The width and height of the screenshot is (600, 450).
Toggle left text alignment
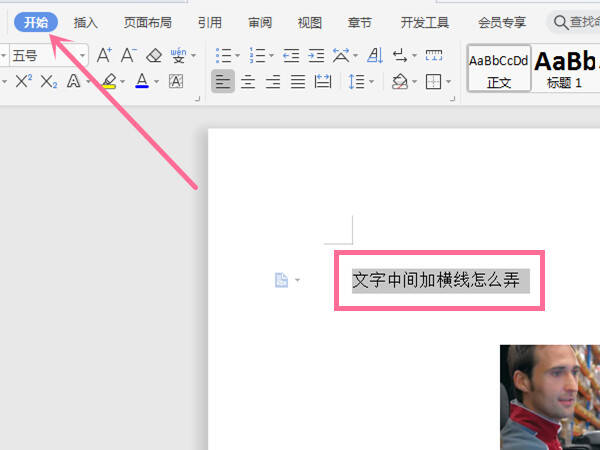223,82
